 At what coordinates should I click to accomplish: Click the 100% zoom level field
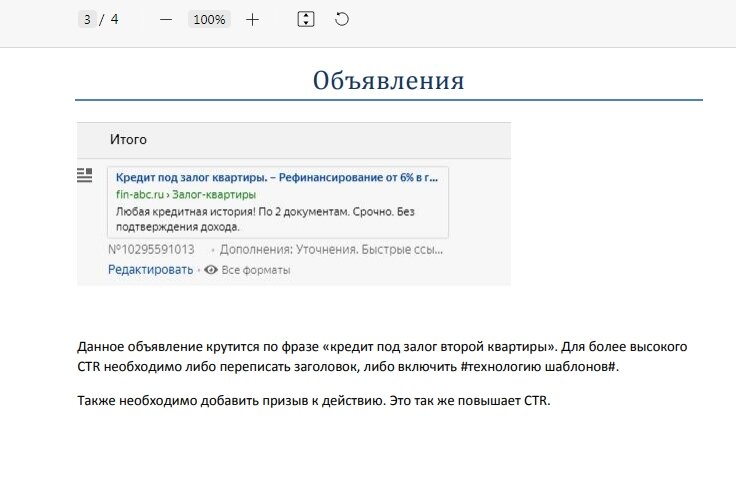(x=209, y=19)
